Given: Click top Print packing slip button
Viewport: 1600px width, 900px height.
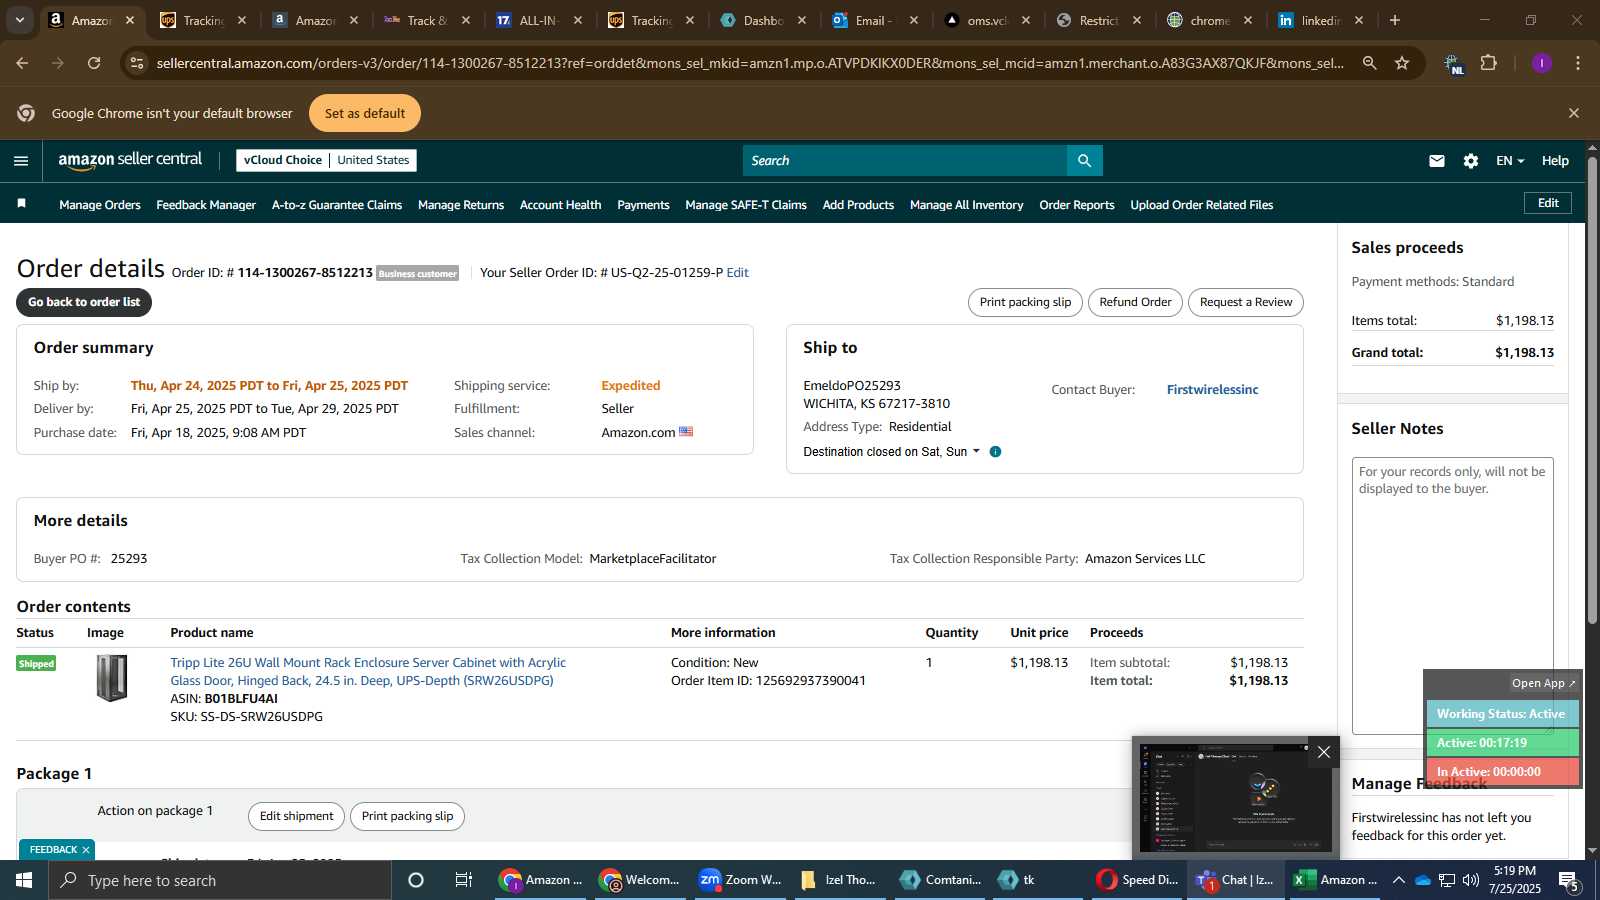Looking at the screenshot, I should (x=1025, y=302).
